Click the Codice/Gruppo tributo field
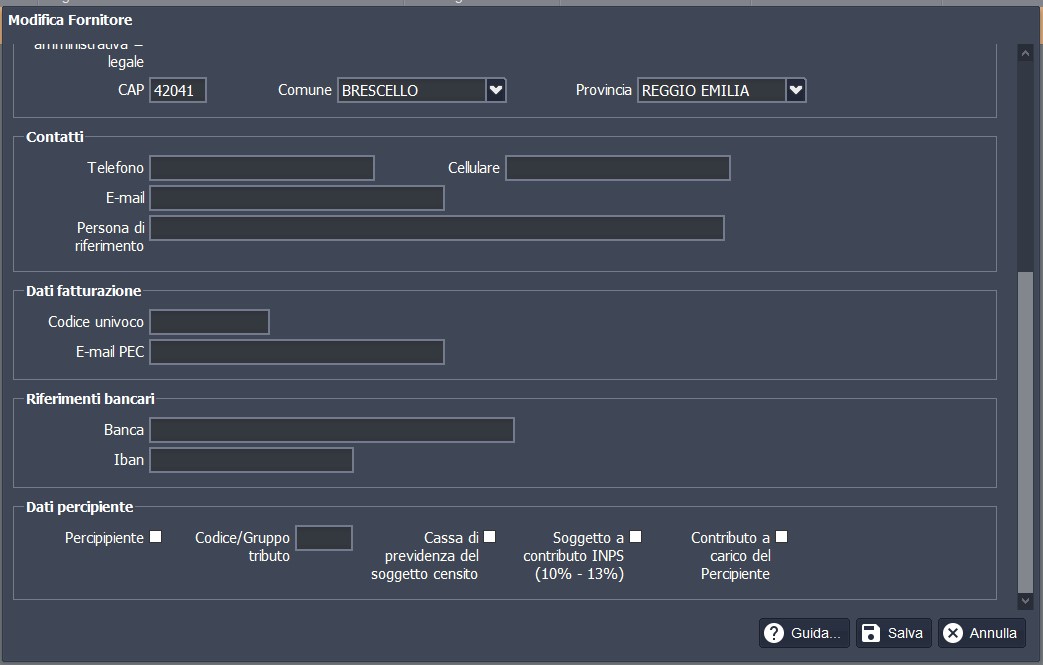Image resolution: width=1043 pixels, height=665 pixels. pyautogui.click(x=324, y=538)
